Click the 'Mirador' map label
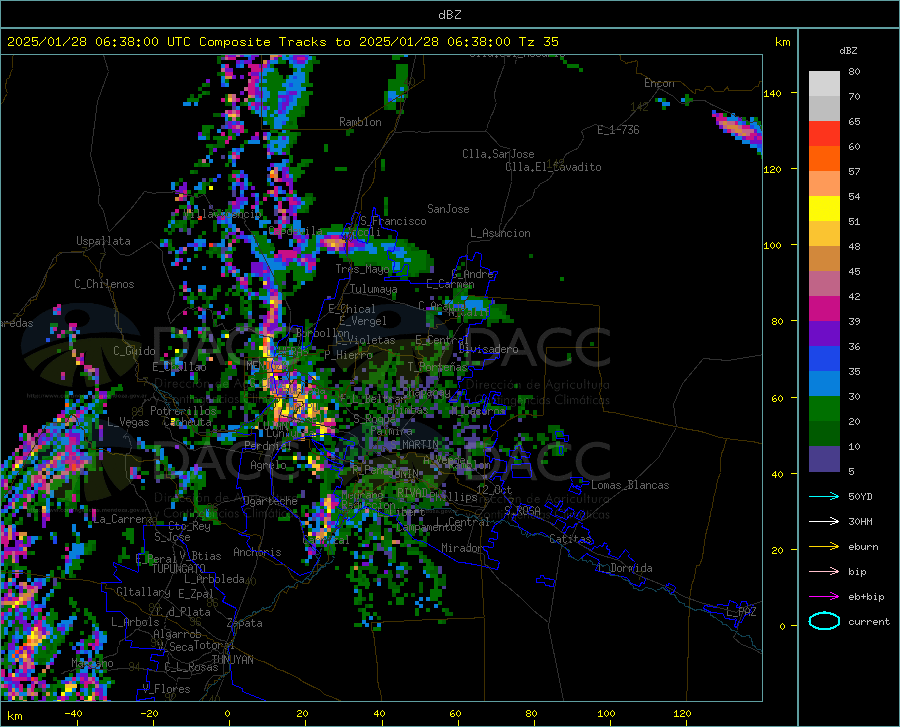The width and height of the screenshot is (900, 727). point(462,548)
